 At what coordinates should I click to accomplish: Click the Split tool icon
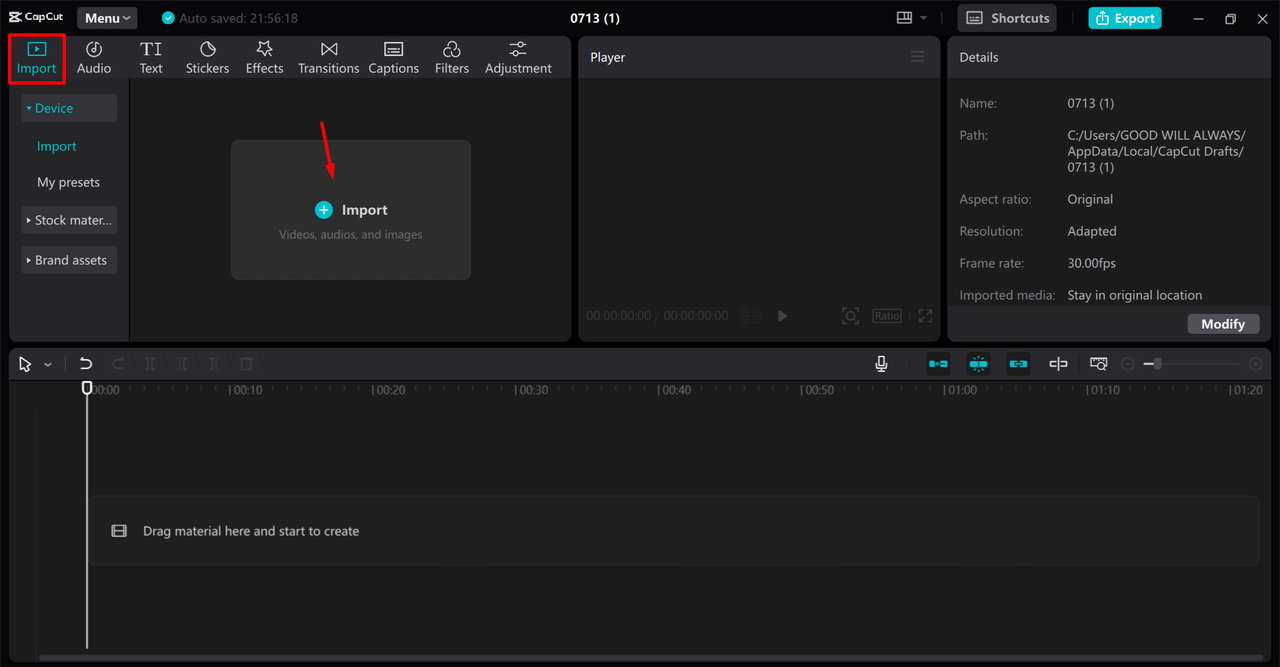pyautogui.click(x=150, y=364)
